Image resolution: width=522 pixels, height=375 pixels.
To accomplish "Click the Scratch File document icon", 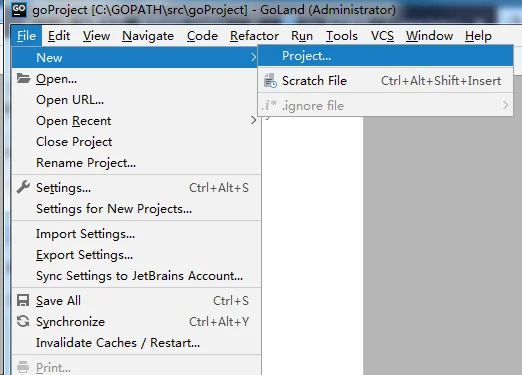I will tap(270, 81).
